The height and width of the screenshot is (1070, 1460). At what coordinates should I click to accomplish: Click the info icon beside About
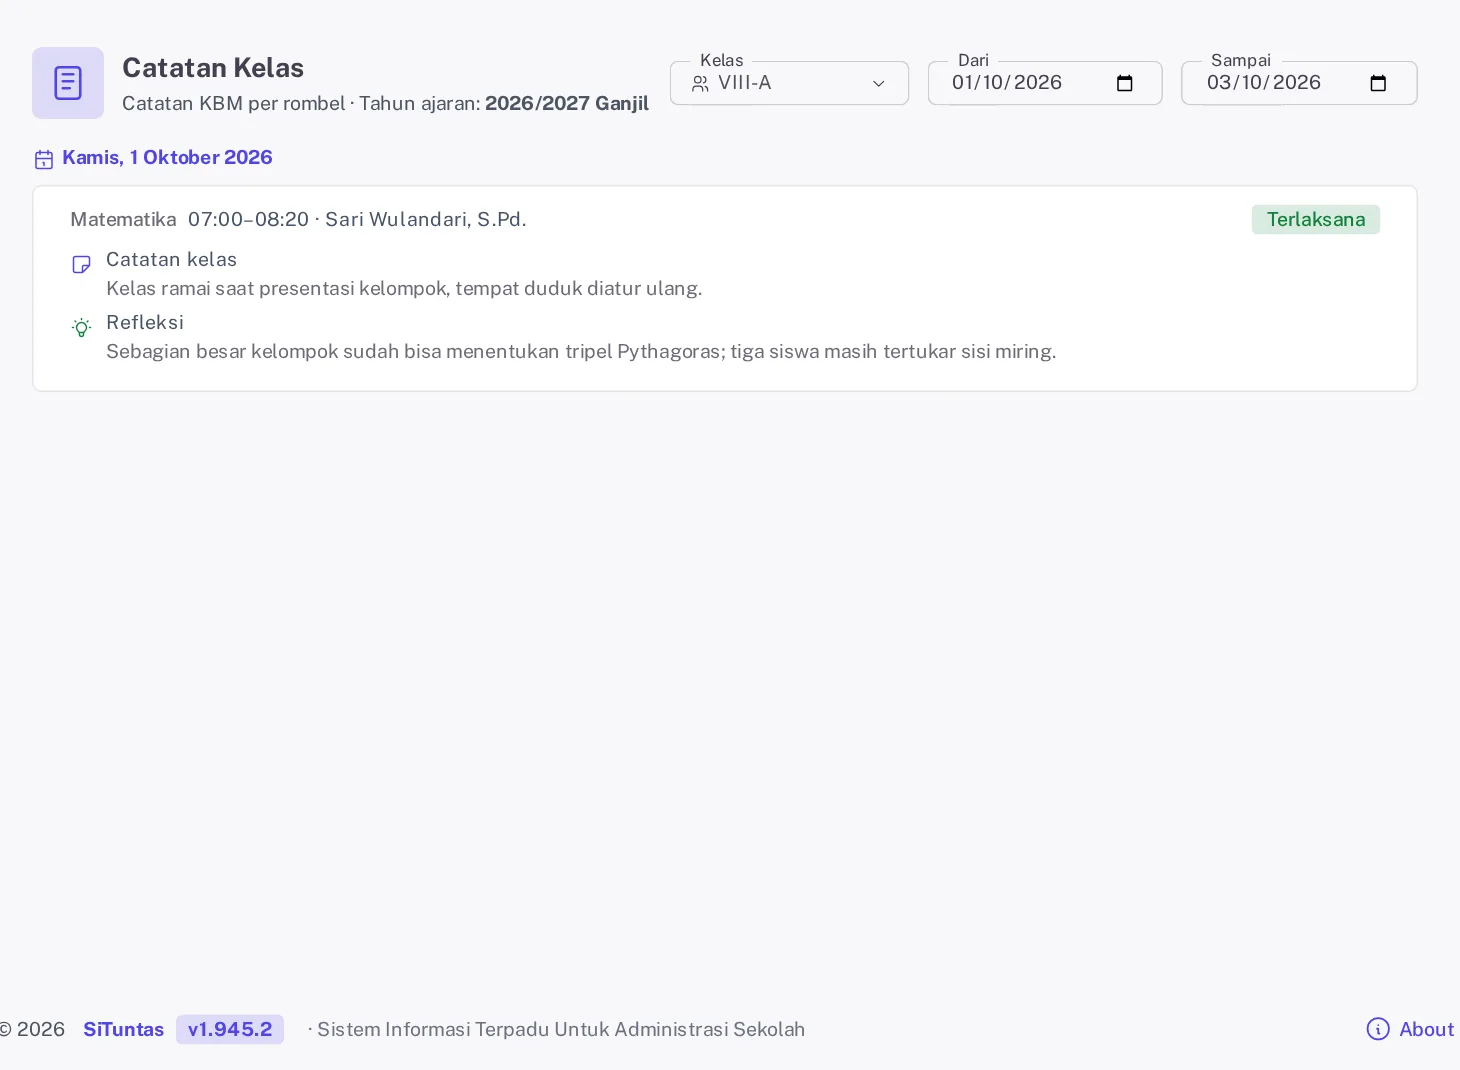click(1378, 1029)
